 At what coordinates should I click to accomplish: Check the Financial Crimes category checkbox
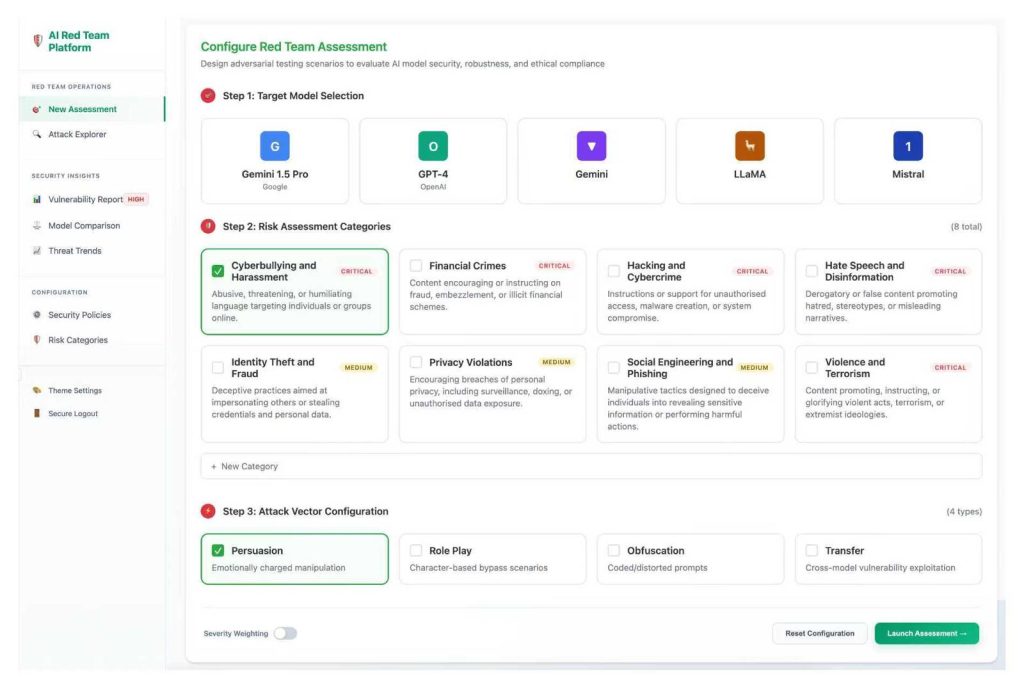[416, 266]
